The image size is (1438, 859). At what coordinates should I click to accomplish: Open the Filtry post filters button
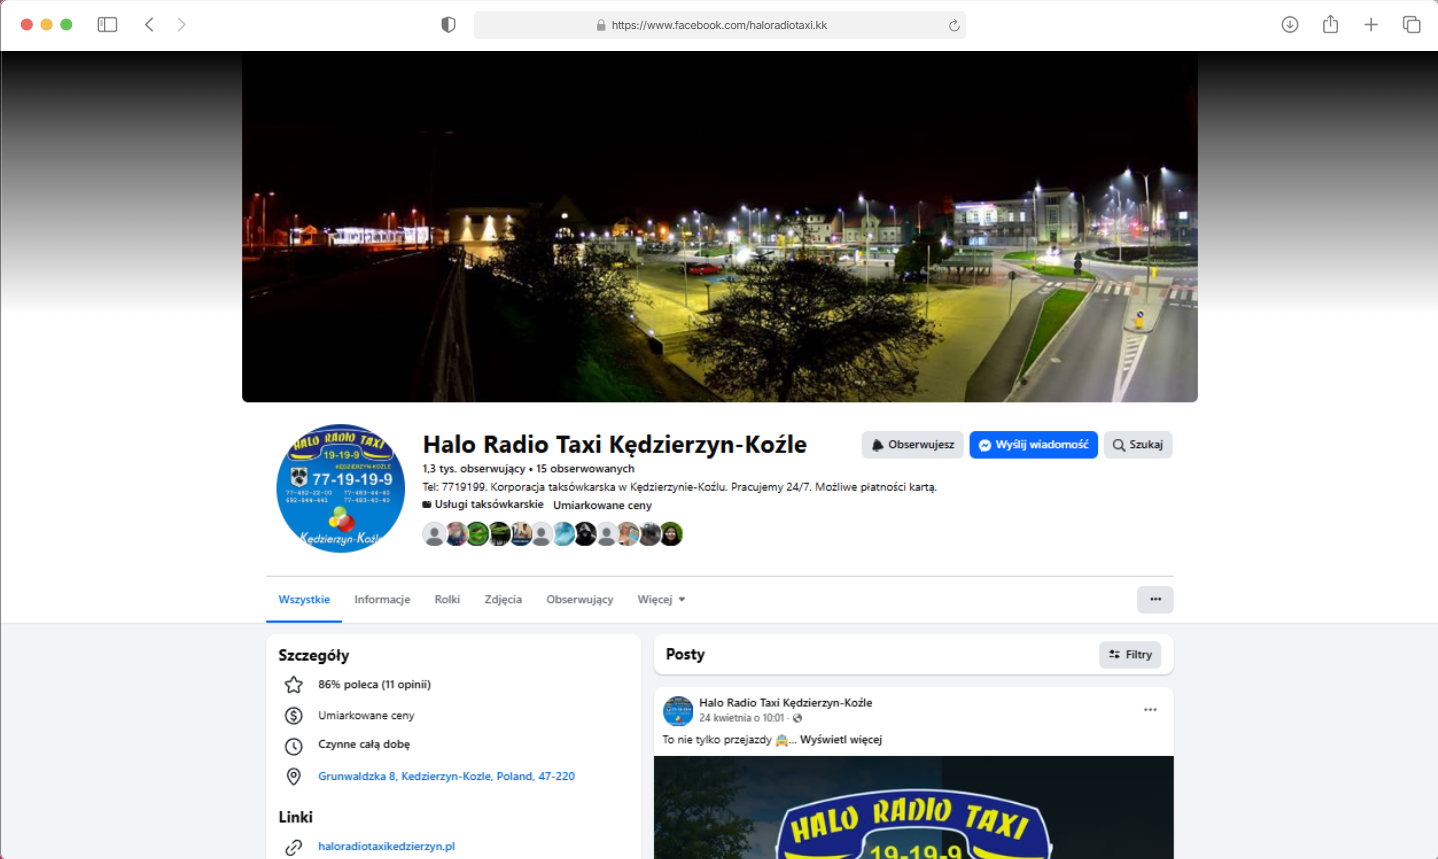click(1130, 655)
